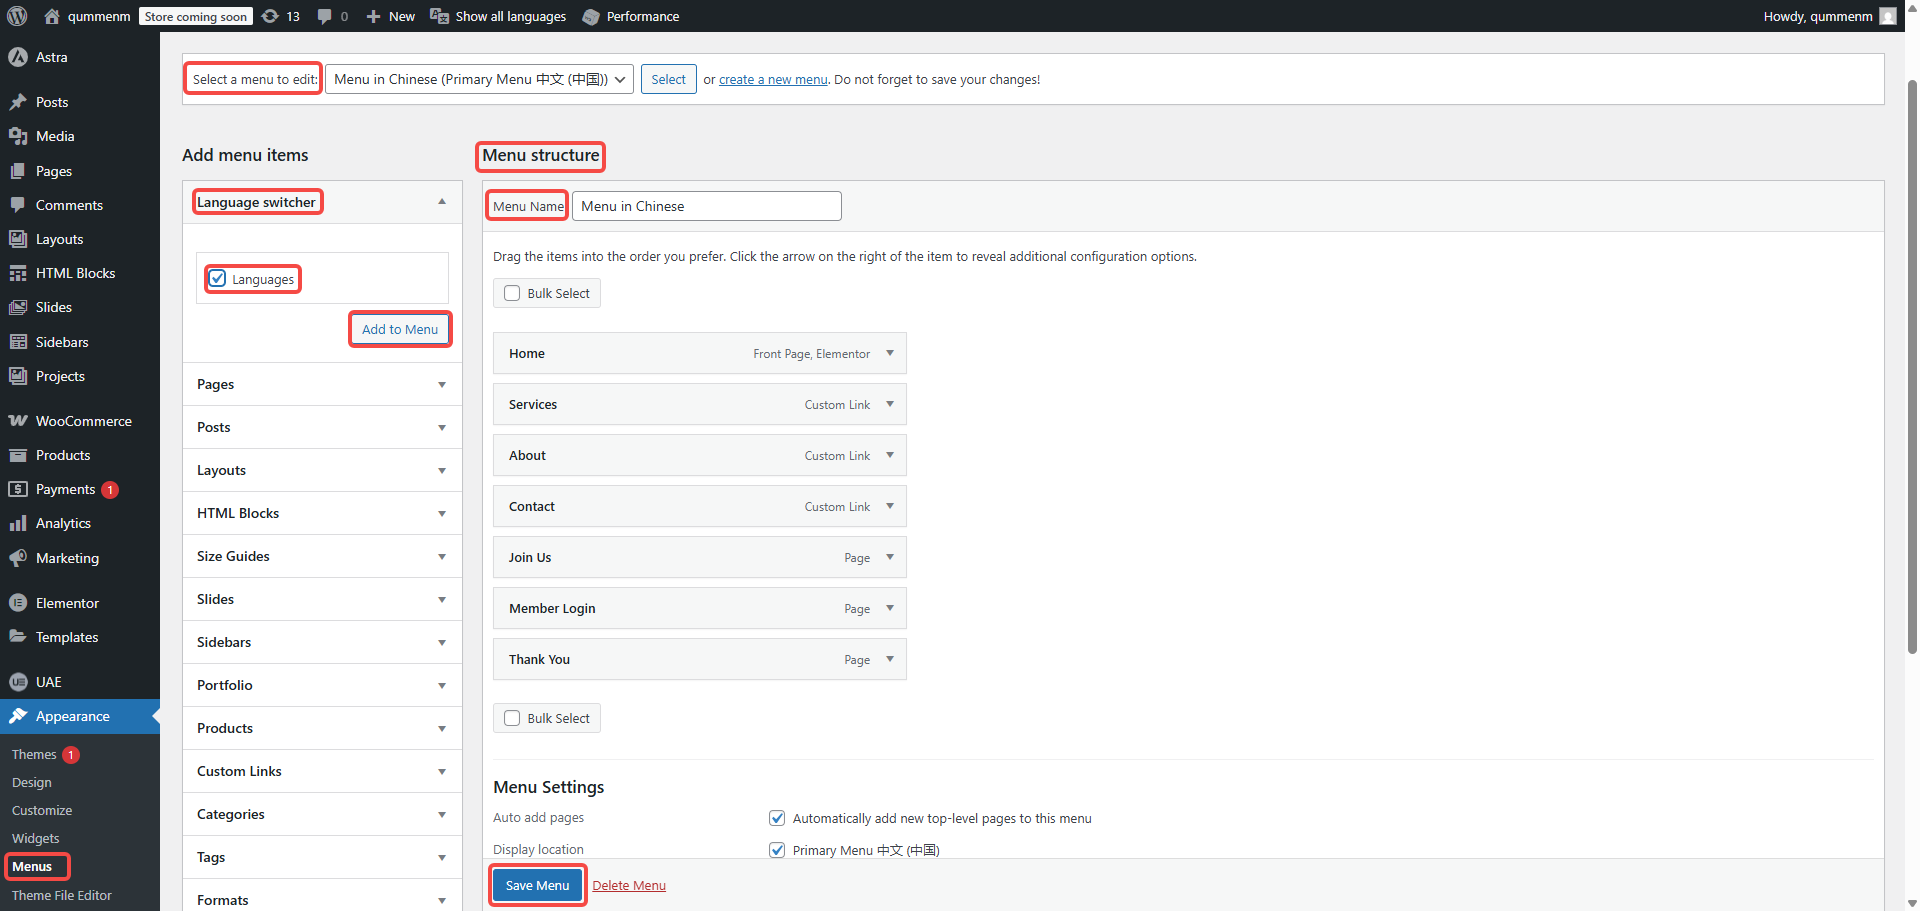This screenshot has height=911, width=1920.
Task: Enable Bulk Select for menu items
Action: (512, 293)
